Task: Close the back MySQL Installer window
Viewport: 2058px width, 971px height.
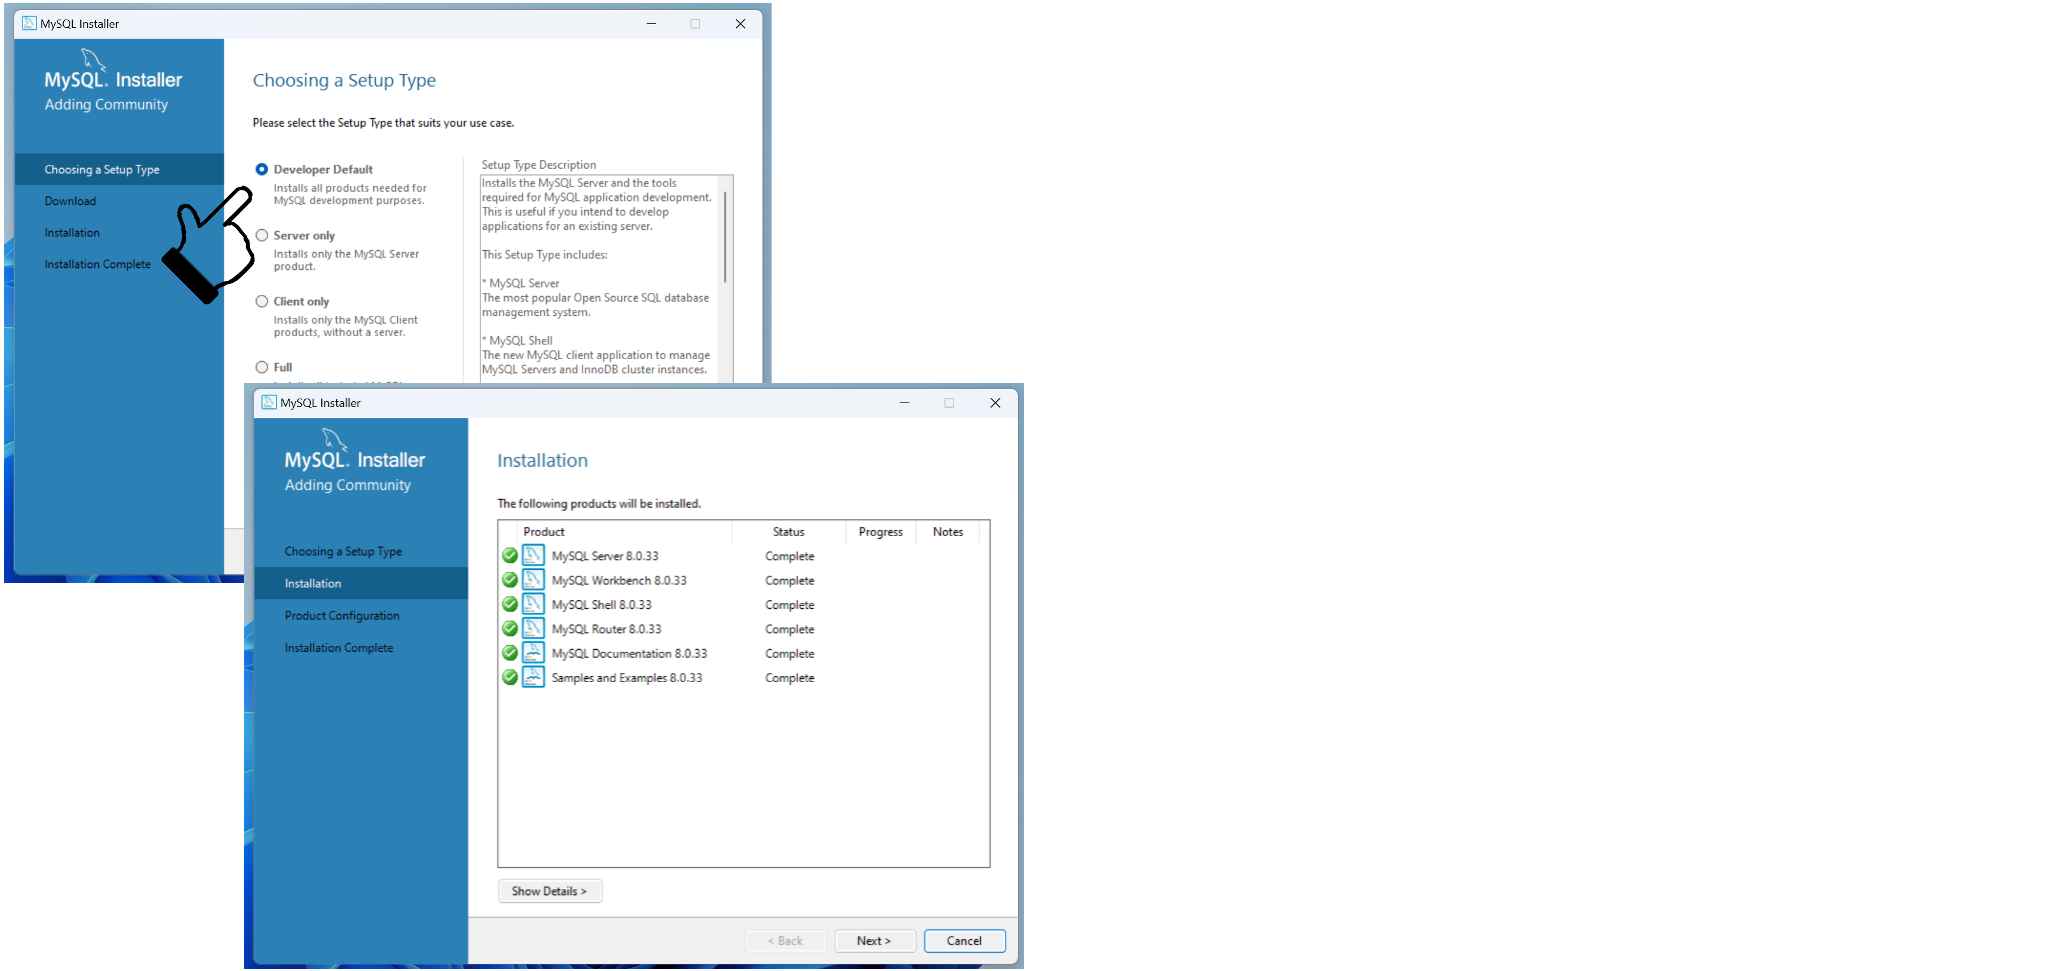Action: (740, 24)
